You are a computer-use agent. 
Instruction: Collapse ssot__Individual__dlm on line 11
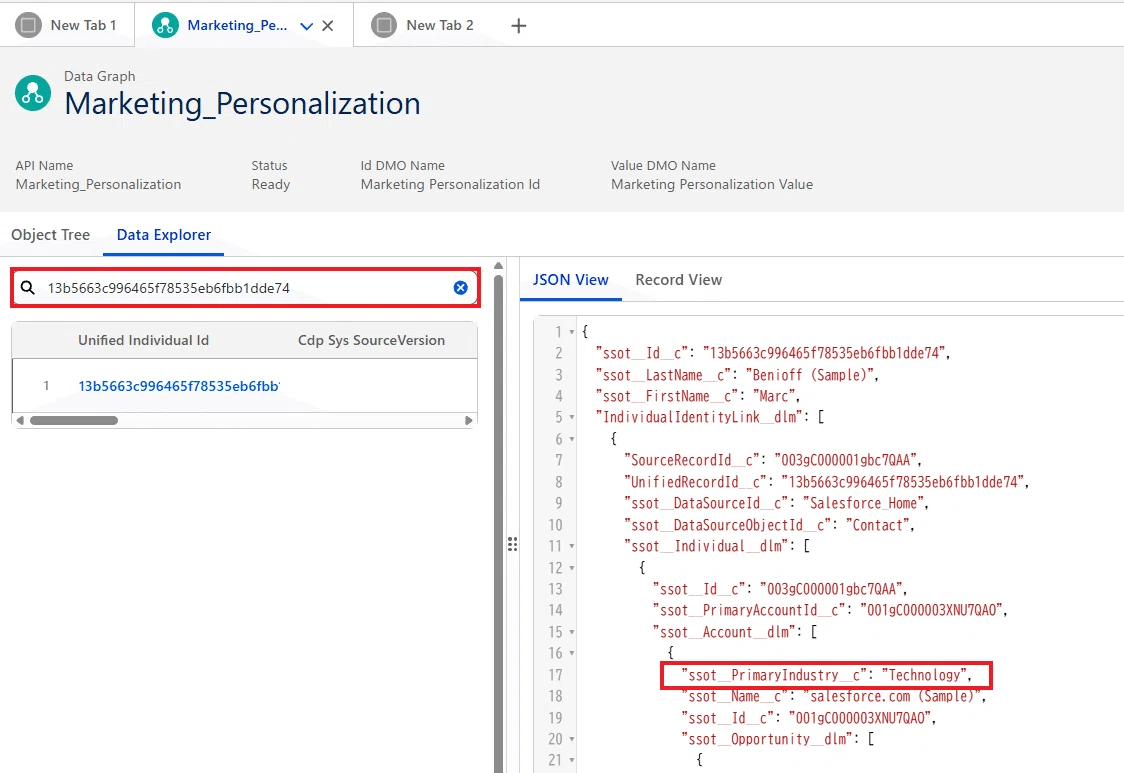click(571, 546)
